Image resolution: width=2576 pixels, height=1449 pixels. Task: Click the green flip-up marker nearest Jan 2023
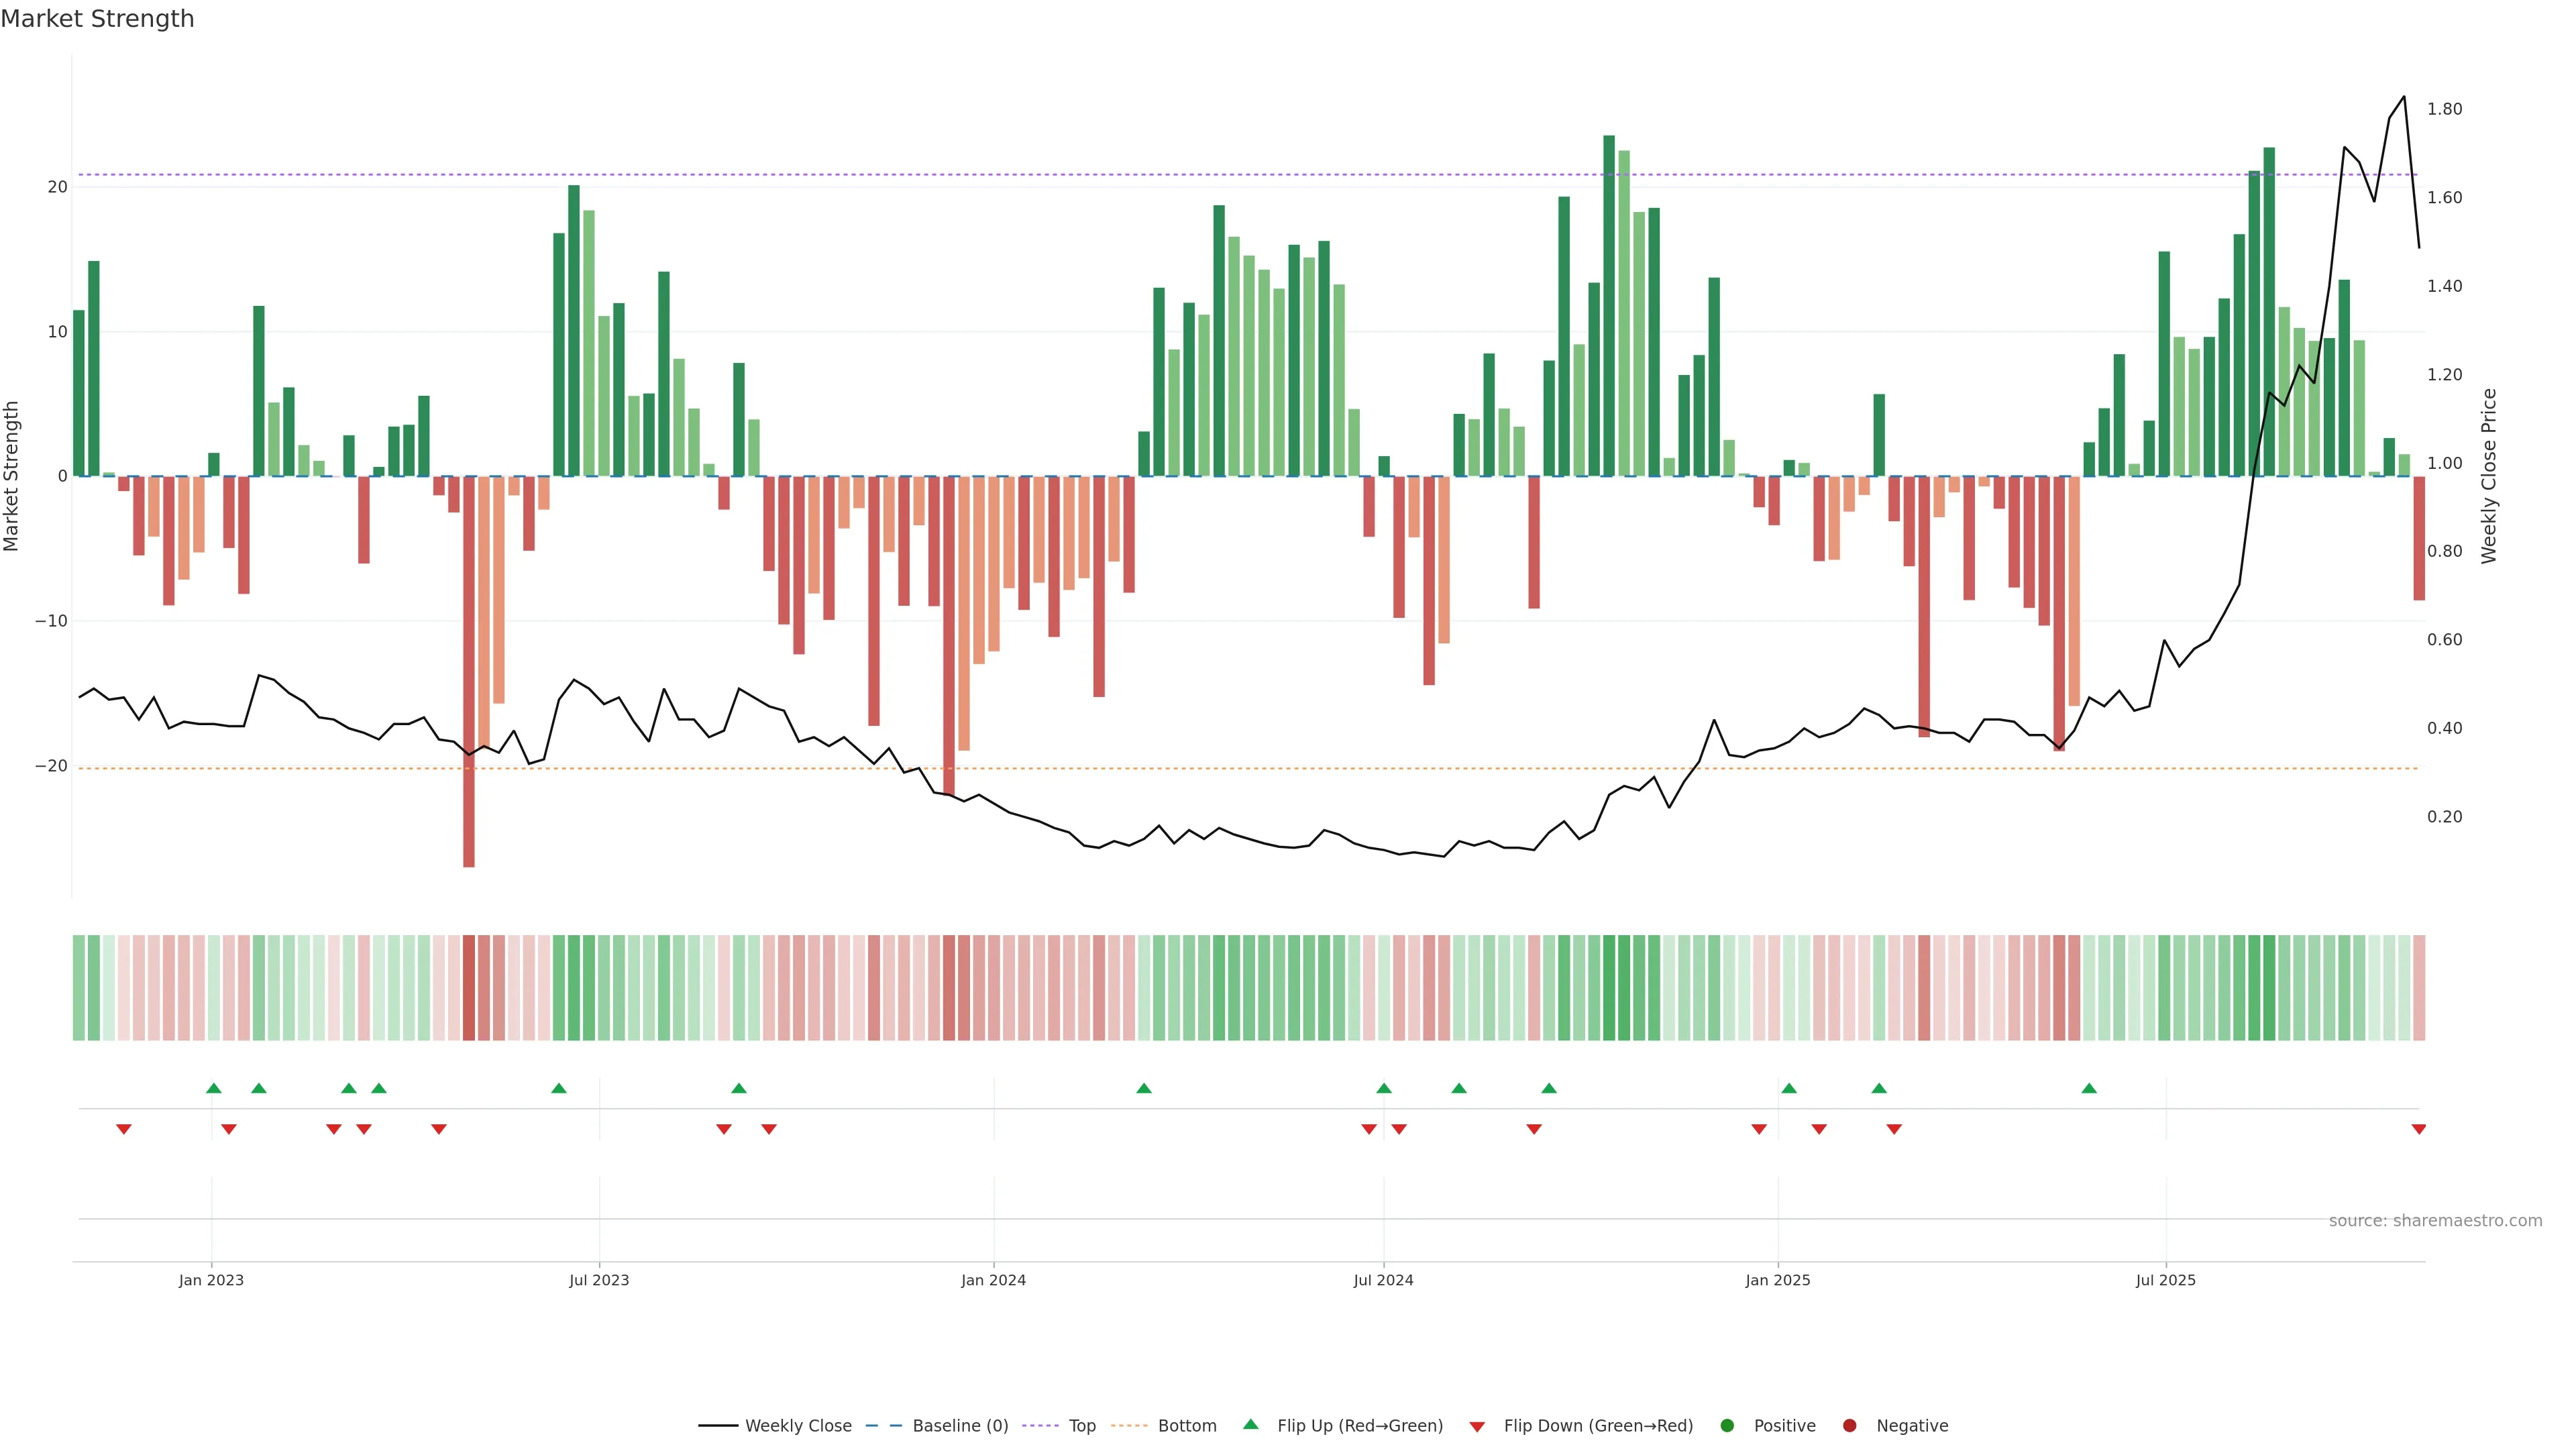pos(213,1088)
